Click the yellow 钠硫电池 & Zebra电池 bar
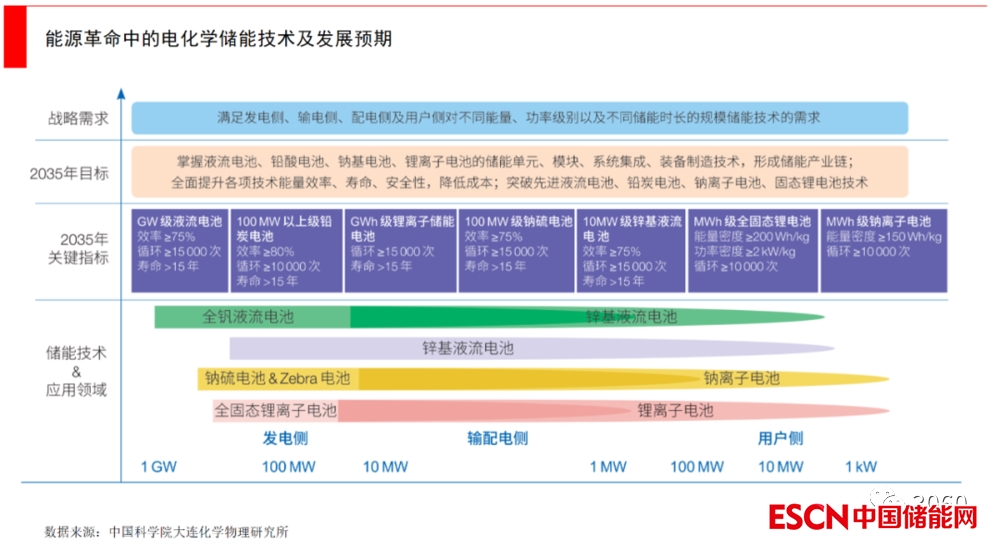Viewport: 1000px width, 545px height. (278, 379)
